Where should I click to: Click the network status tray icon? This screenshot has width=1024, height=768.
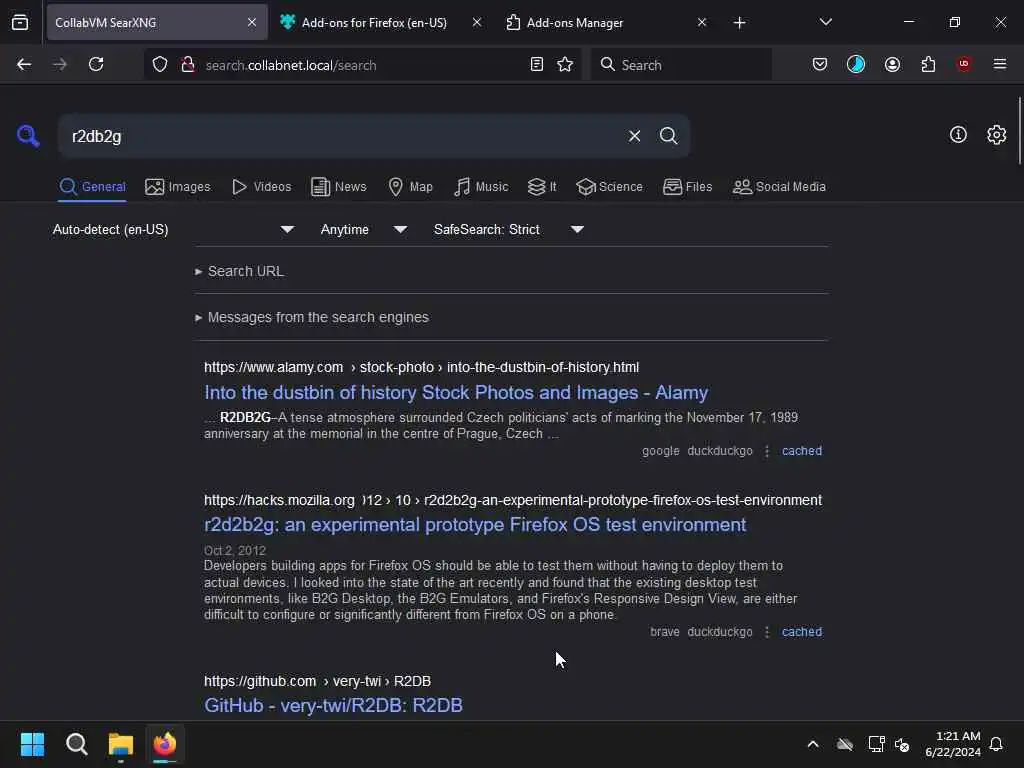[x=876, y=744]
